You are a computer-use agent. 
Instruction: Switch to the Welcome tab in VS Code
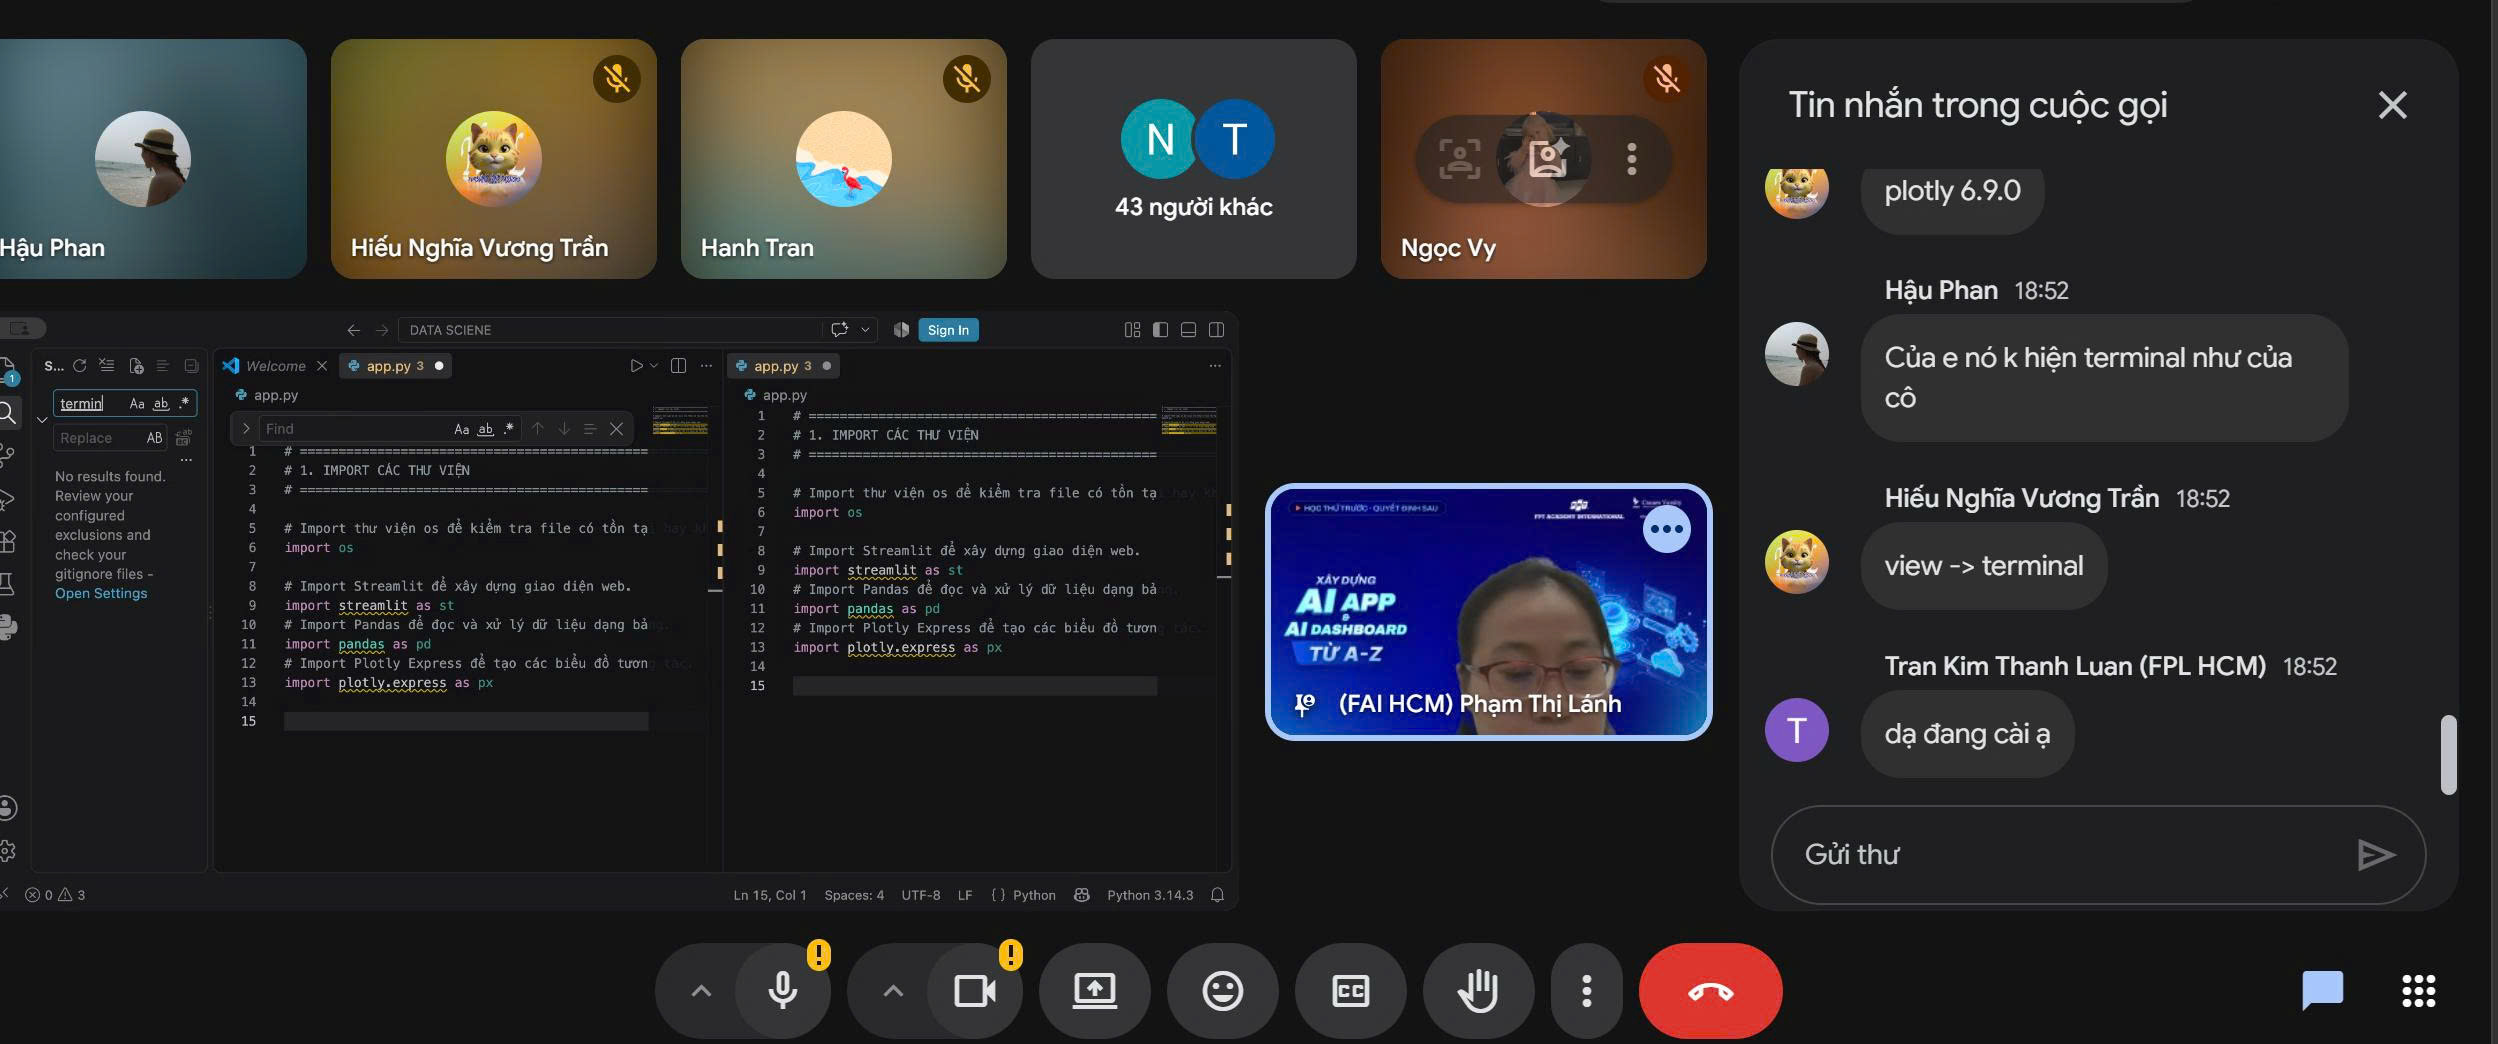coord(276,366)
